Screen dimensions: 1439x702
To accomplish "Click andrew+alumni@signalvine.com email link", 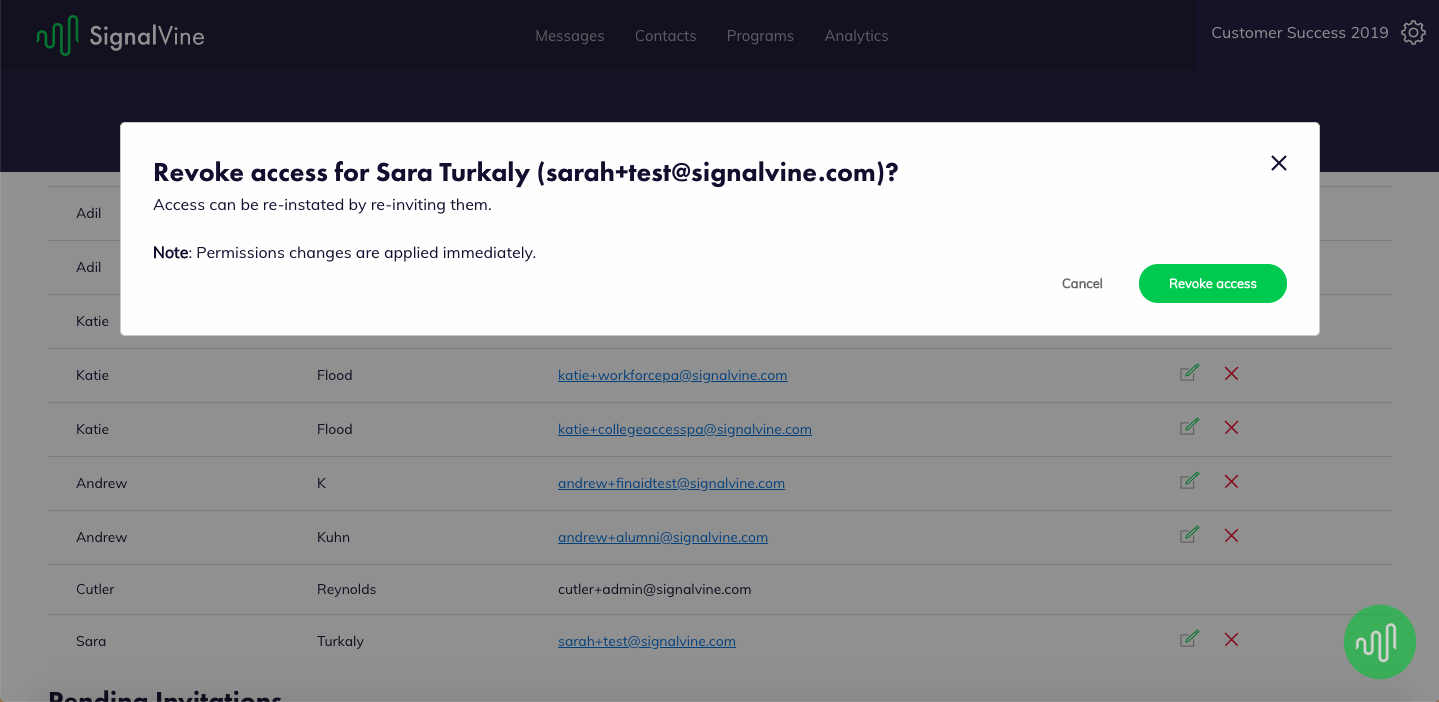I will point(663,537).
